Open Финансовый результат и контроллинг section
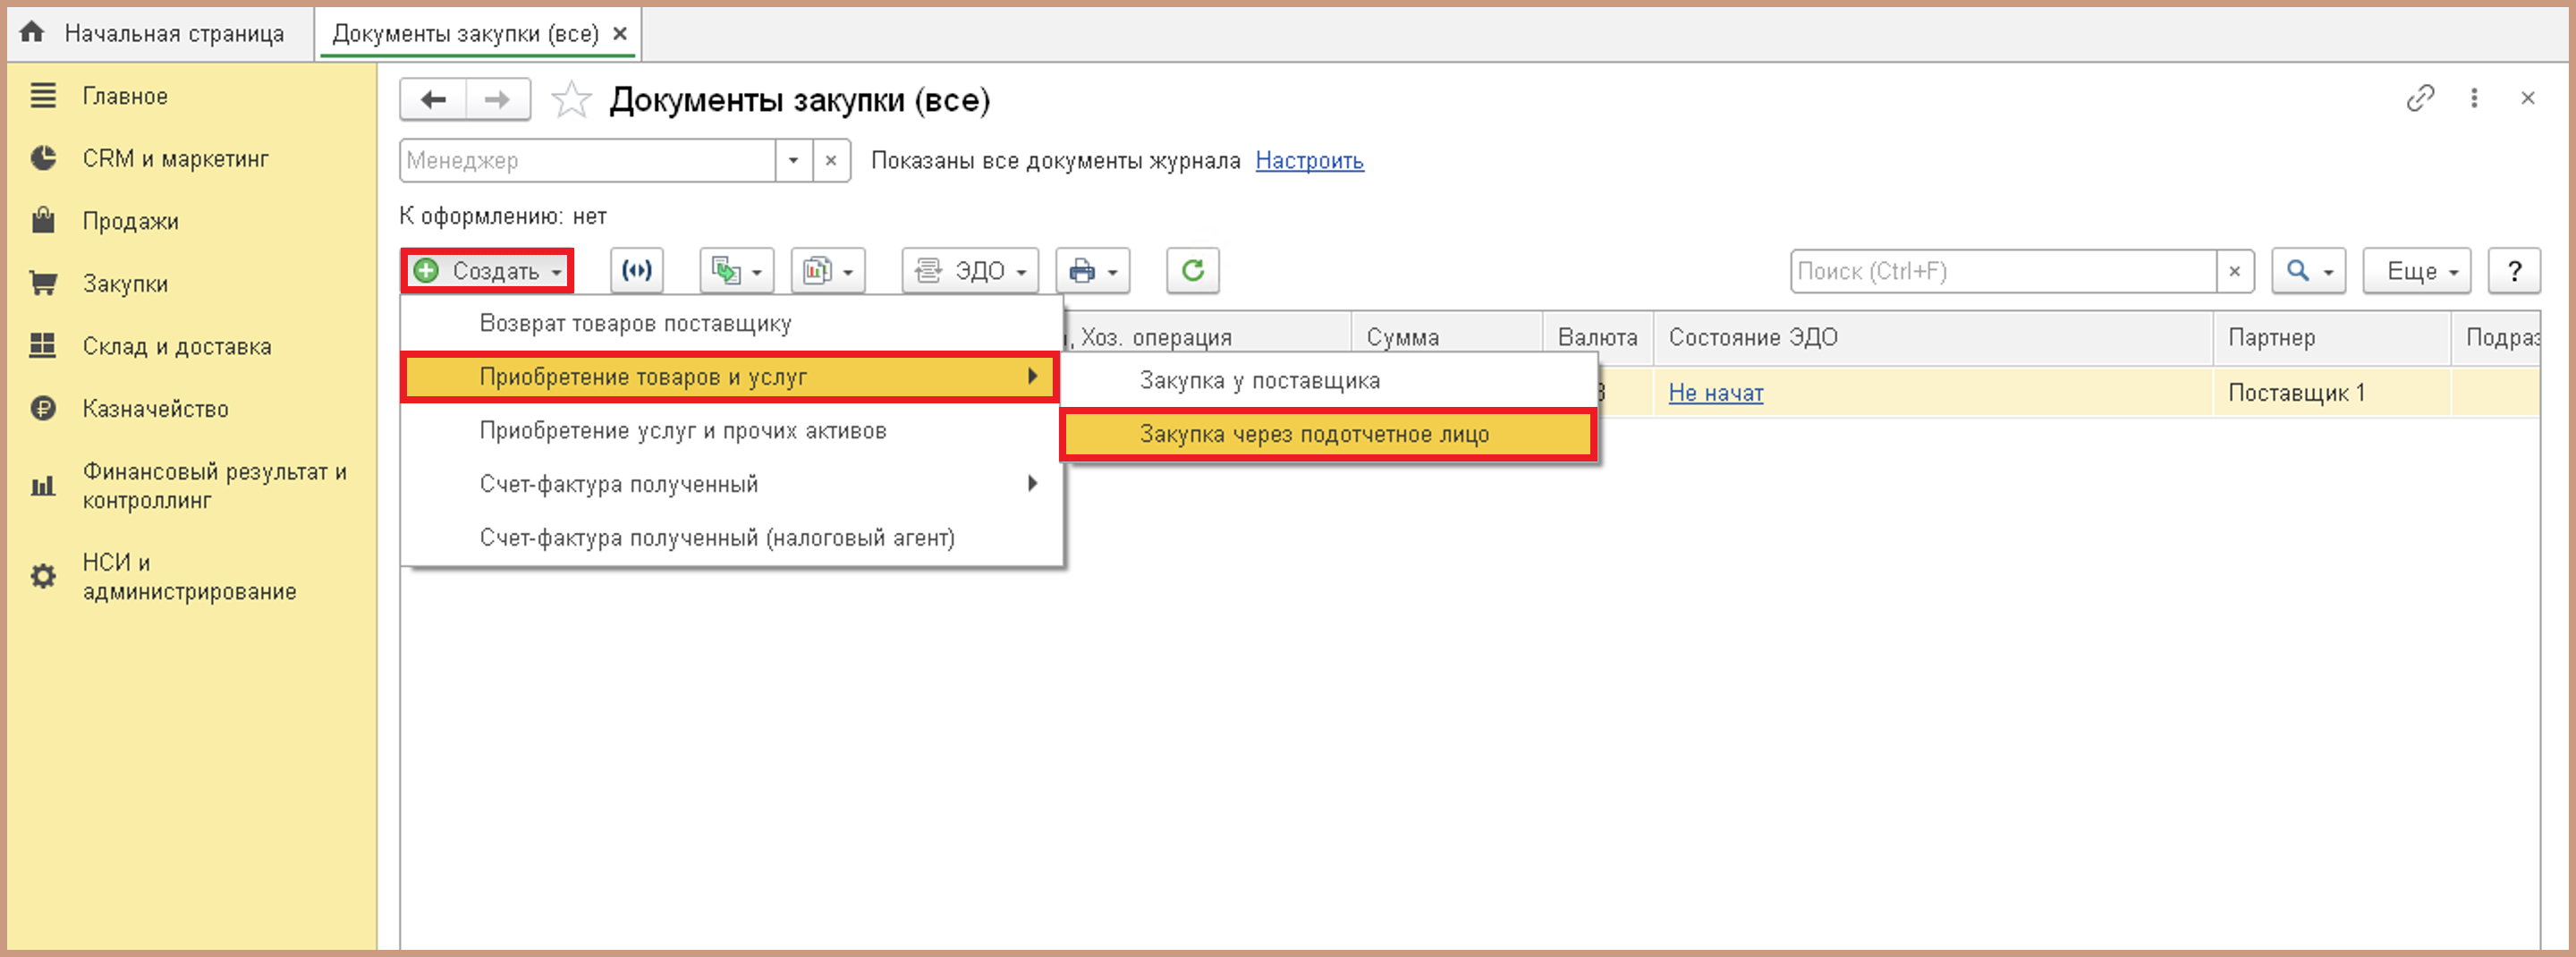 [x=214, y=485]
